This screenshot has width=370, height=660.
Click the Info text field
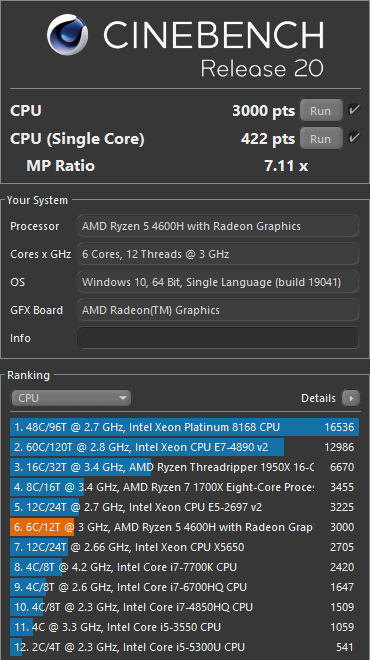pos(218,338)
